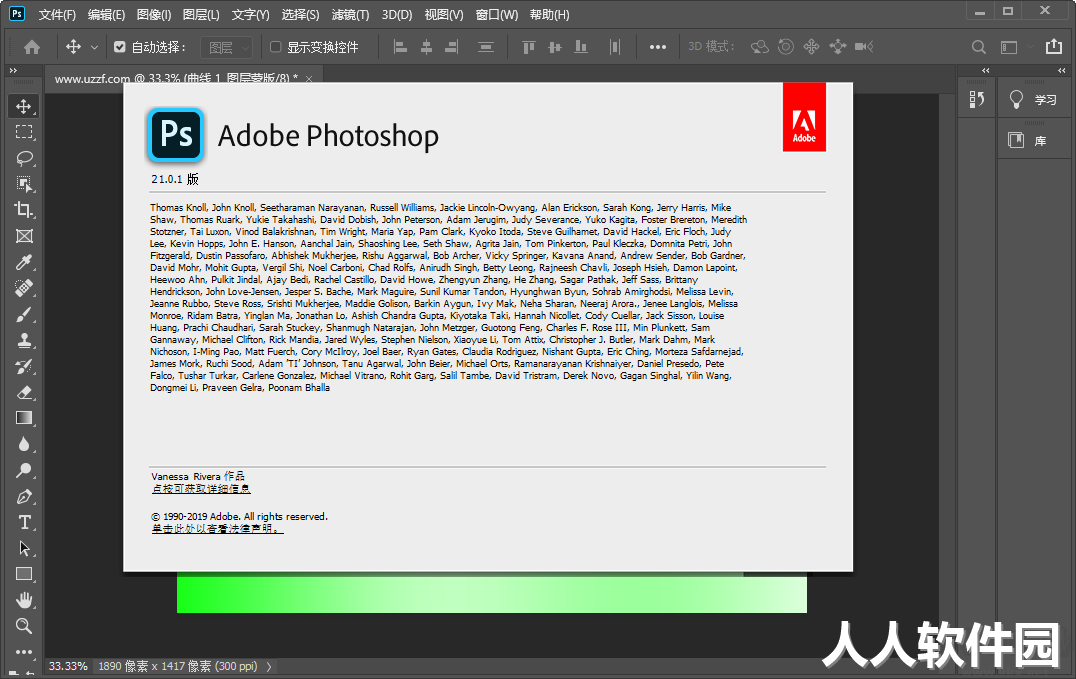Select the Frame tool
Image resolution: width=1076 pixels, height=679 pixels.
pyautogui.click(x=24, y=236)
